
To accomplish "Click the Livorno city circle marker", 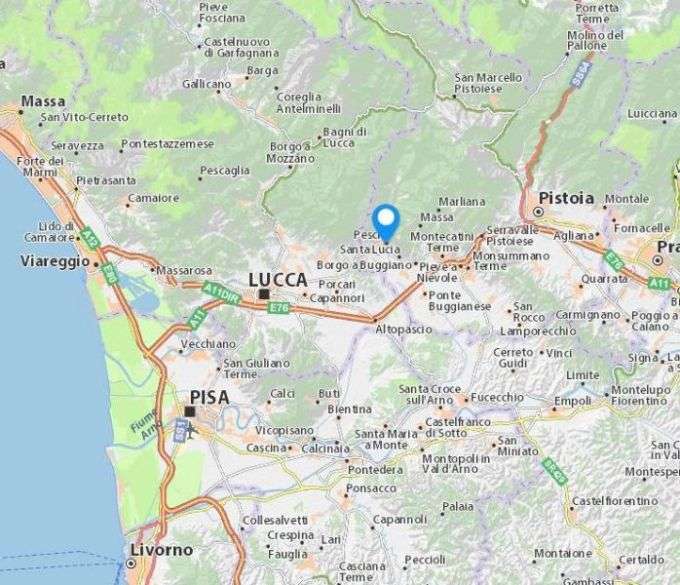I will coord(131,563).
